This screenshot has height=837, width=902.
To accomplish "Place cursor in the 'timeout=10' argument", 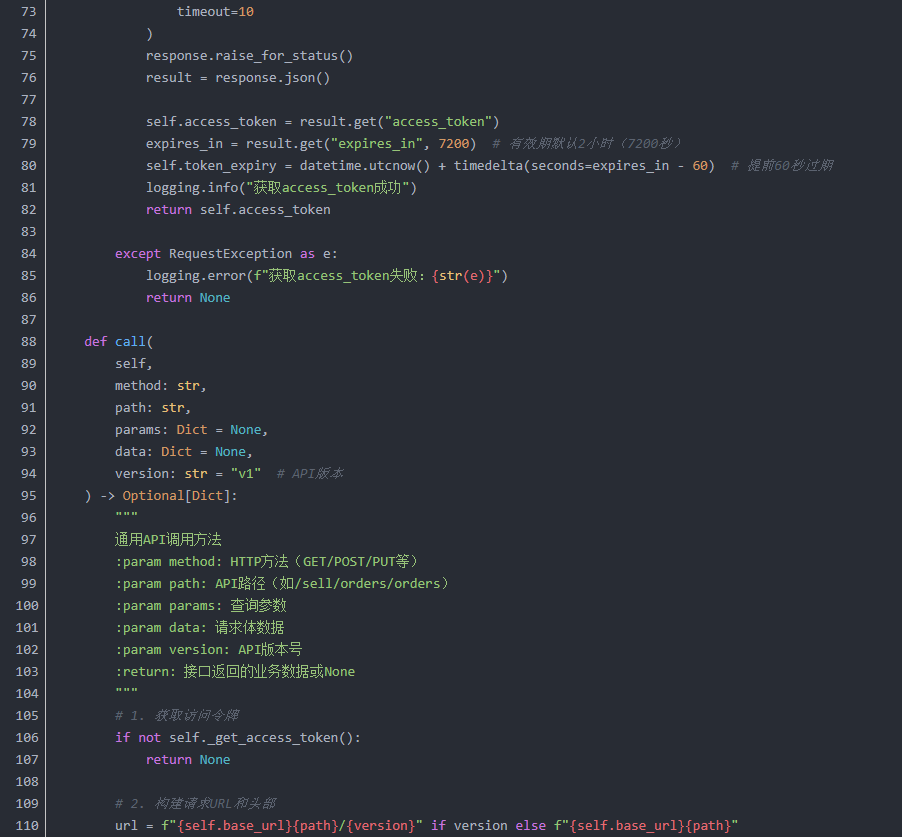I will (x=215, y=11).
